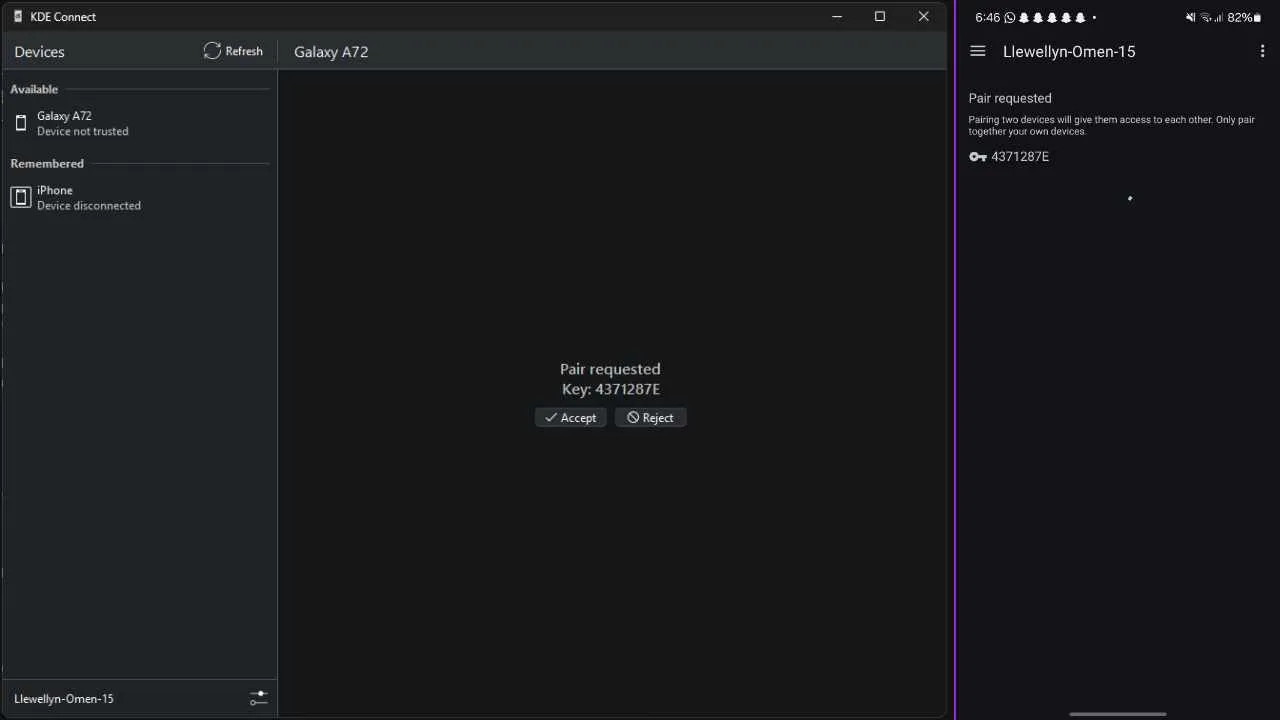Tap the battery indicator showing 82%

tap(1244, 18)
